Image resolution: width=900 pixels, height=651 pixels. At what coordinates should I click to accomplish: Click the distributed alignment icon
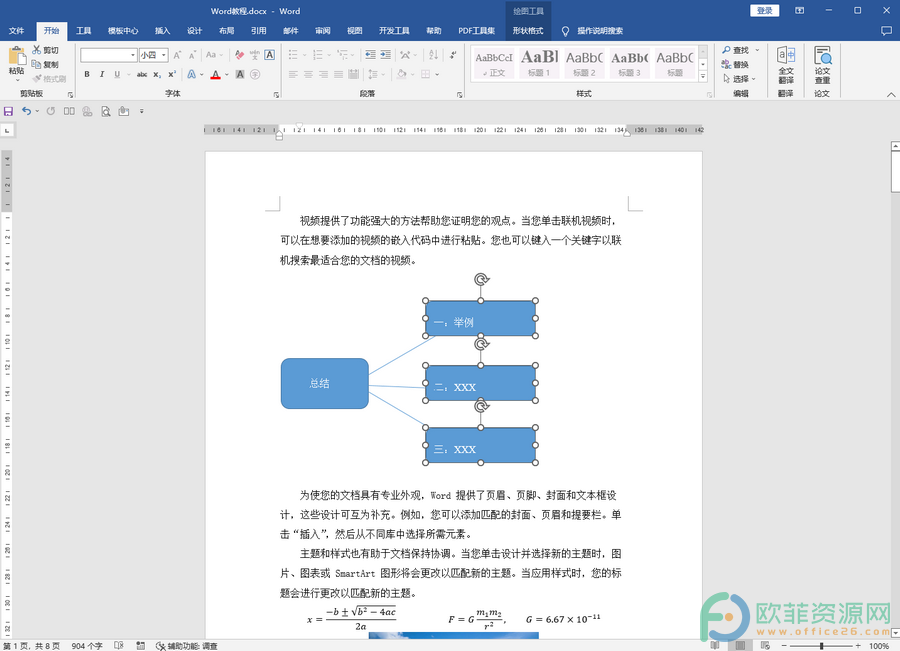(x=354, y=74)
